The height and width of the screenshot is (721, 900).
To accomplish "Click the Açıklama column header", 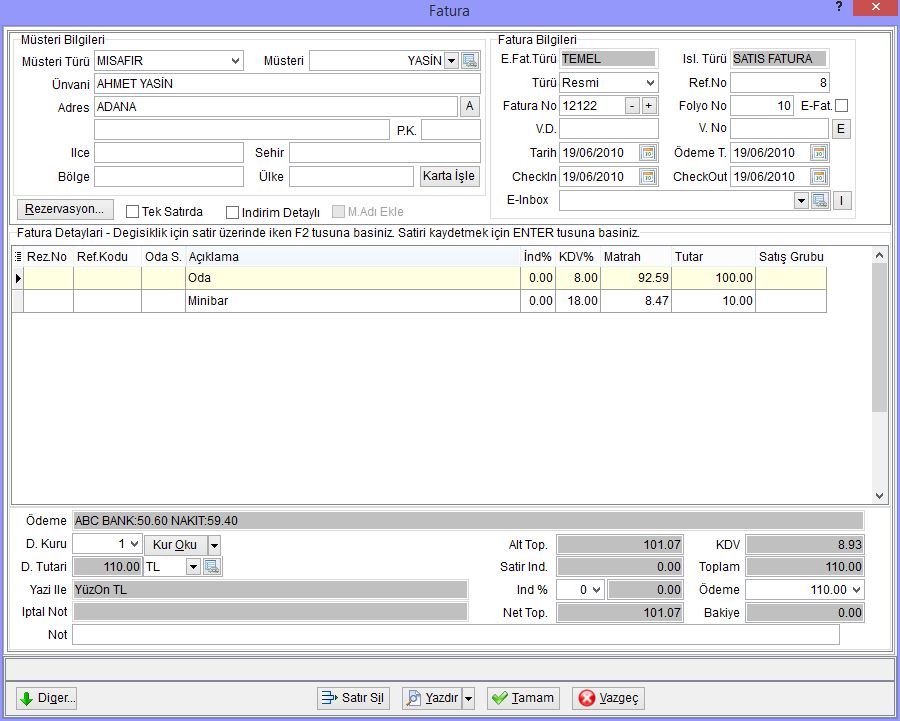I will point(352,257).
